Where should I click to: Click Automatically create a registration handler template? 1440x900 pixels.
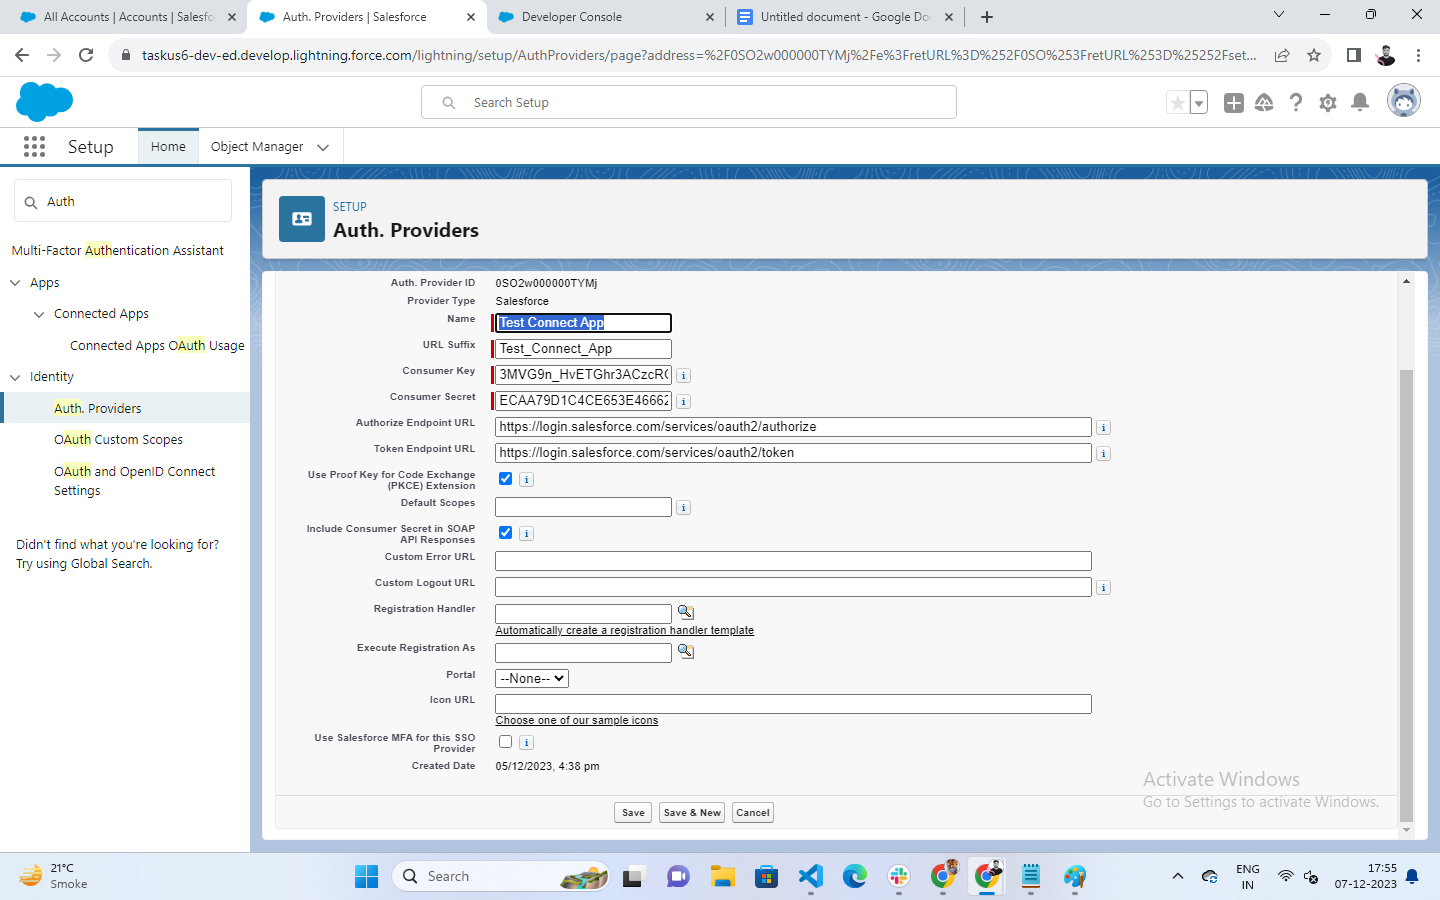pyautogui.click(x=625, y=631)
